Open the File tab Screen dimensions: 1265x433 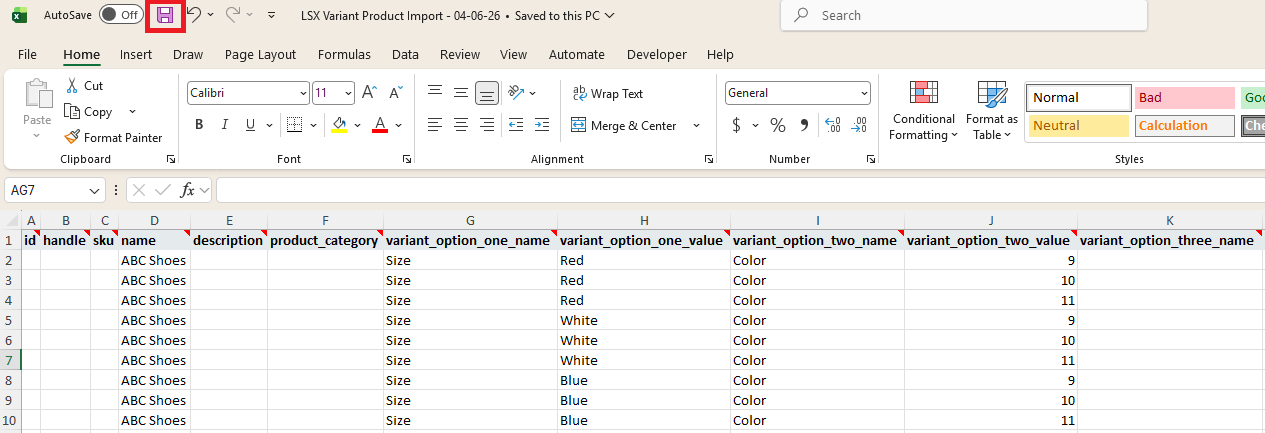(28, 54)
